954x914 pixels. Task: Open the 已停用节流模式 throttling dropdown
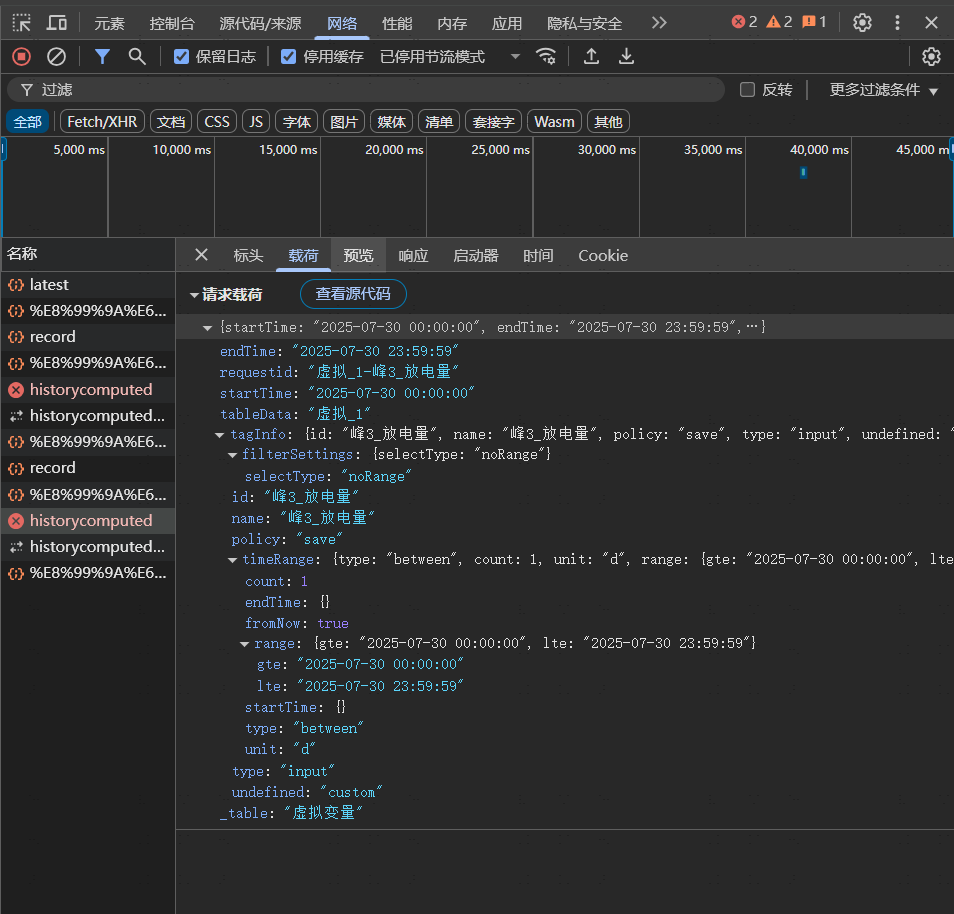(450, 57)
